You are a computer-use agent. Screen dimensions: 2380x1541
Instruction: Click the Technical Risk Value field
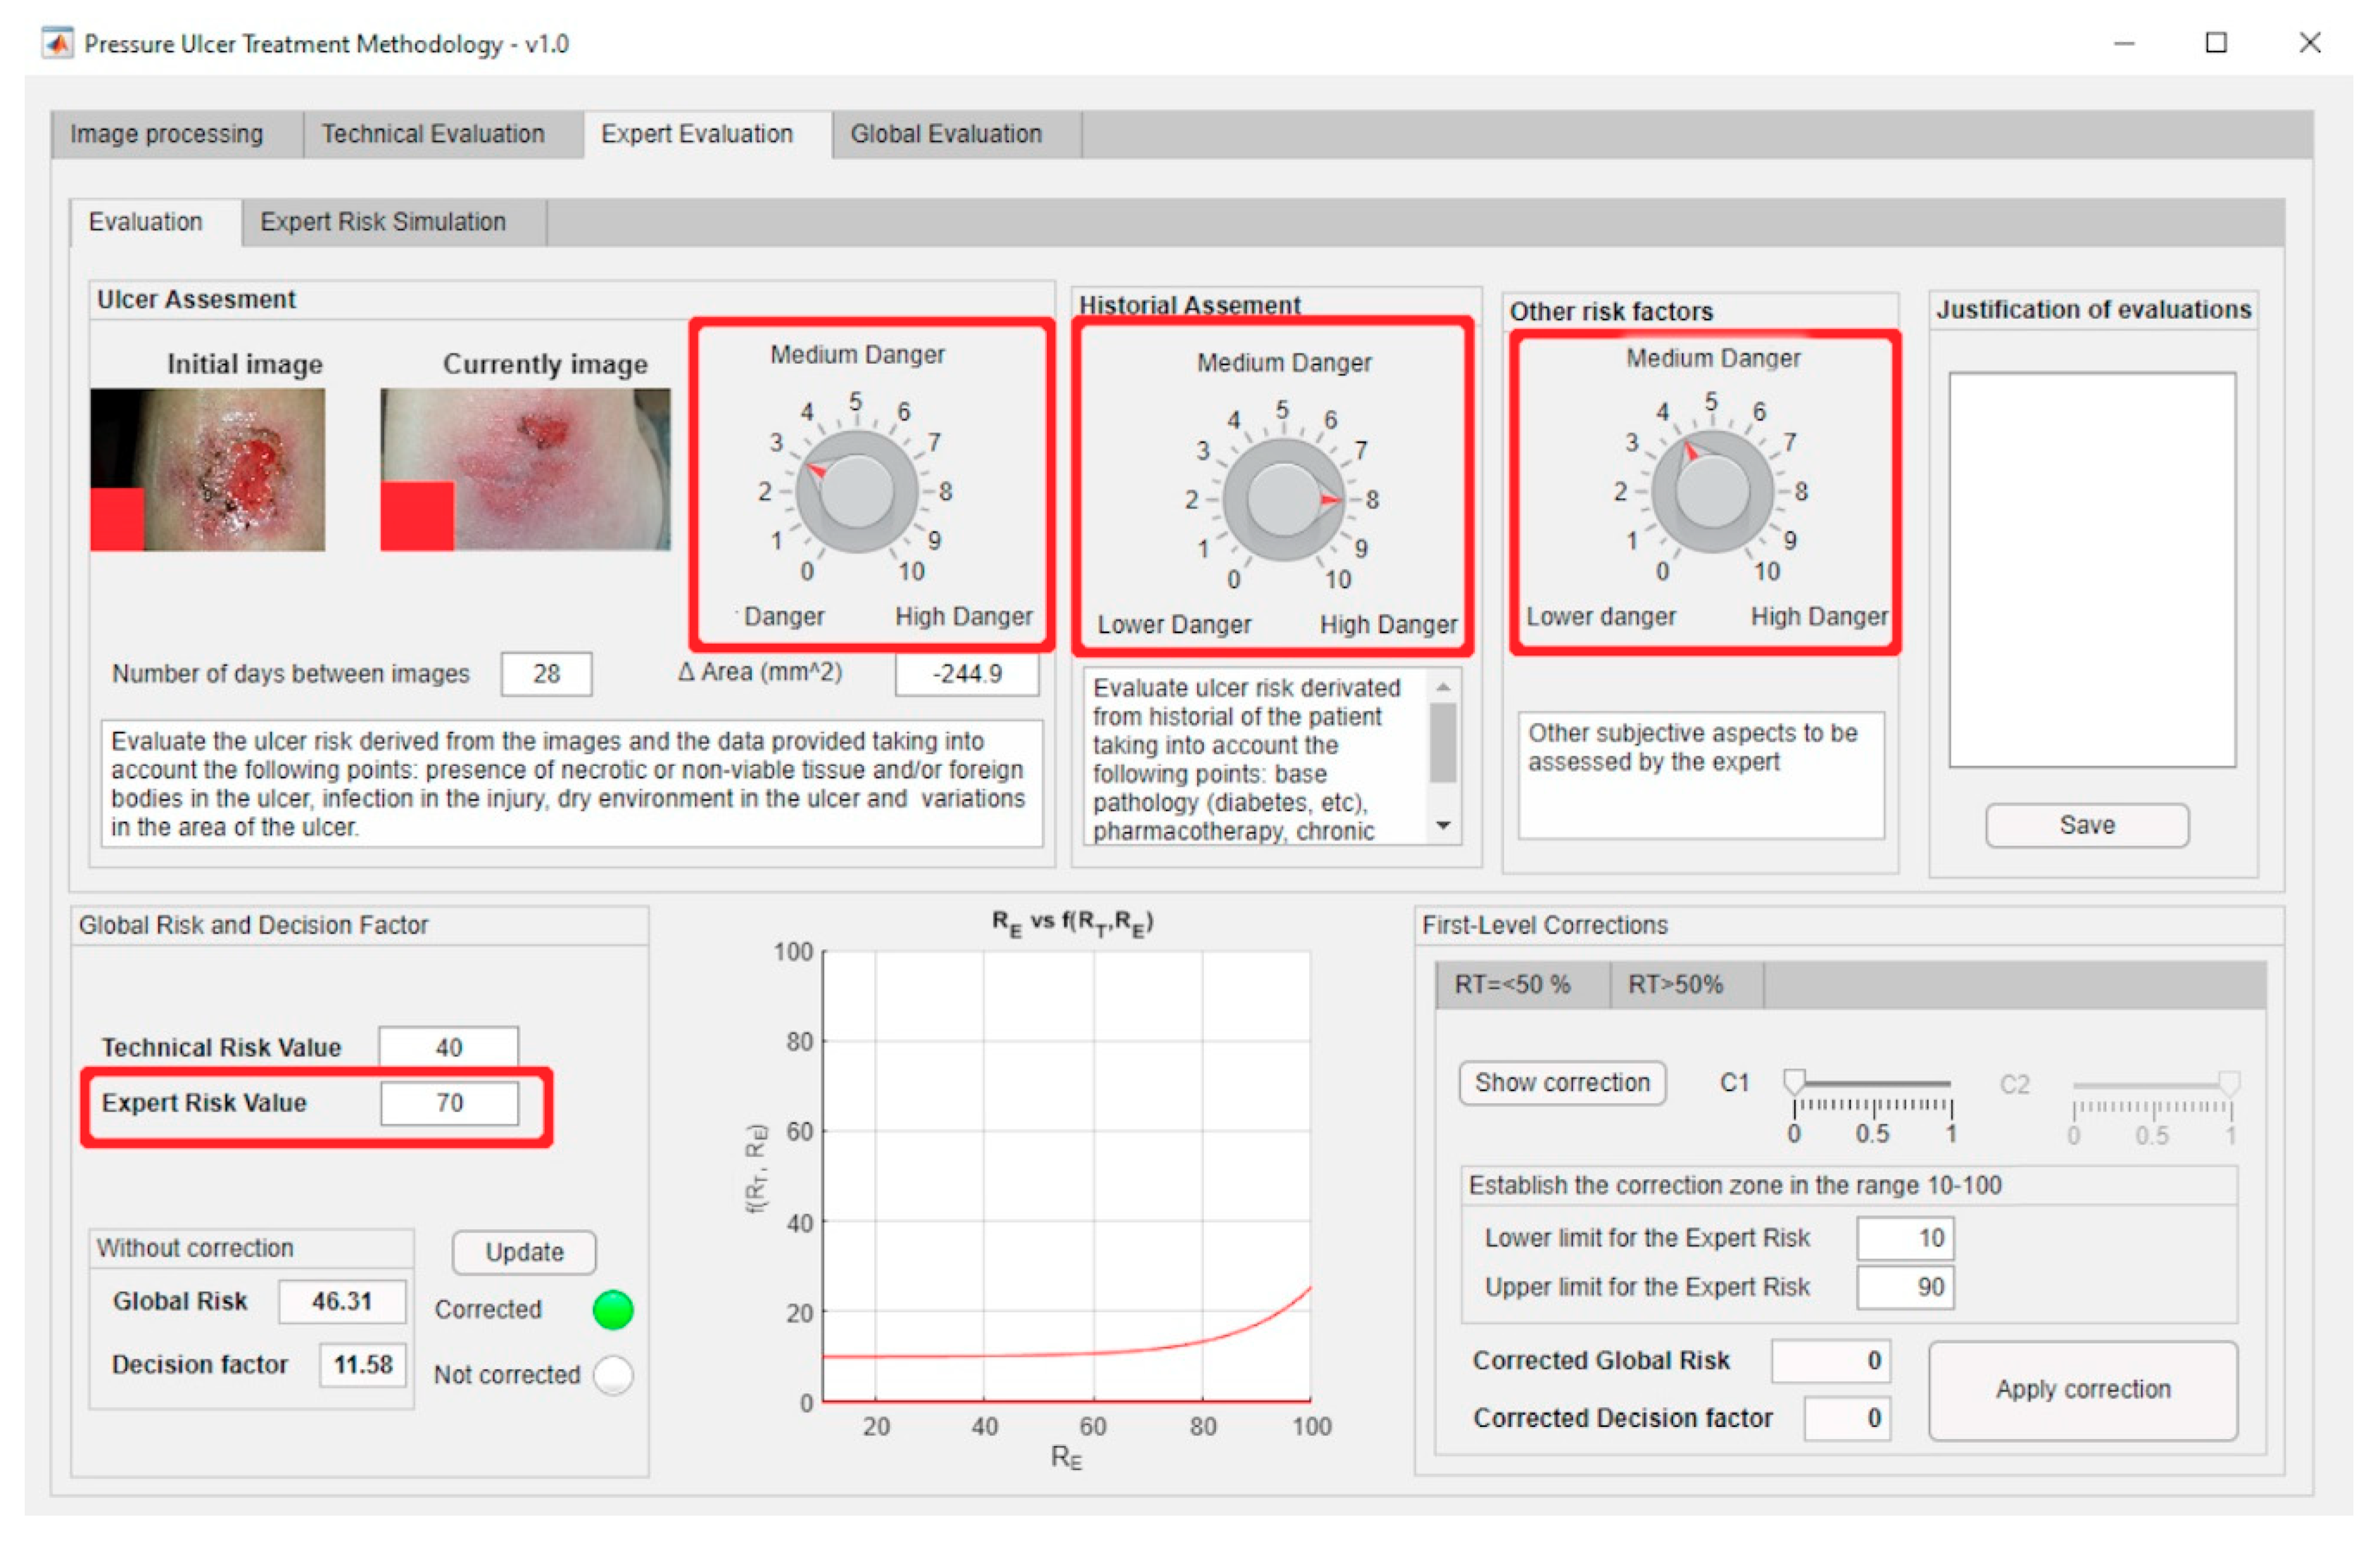click(x=449, y=1047)
